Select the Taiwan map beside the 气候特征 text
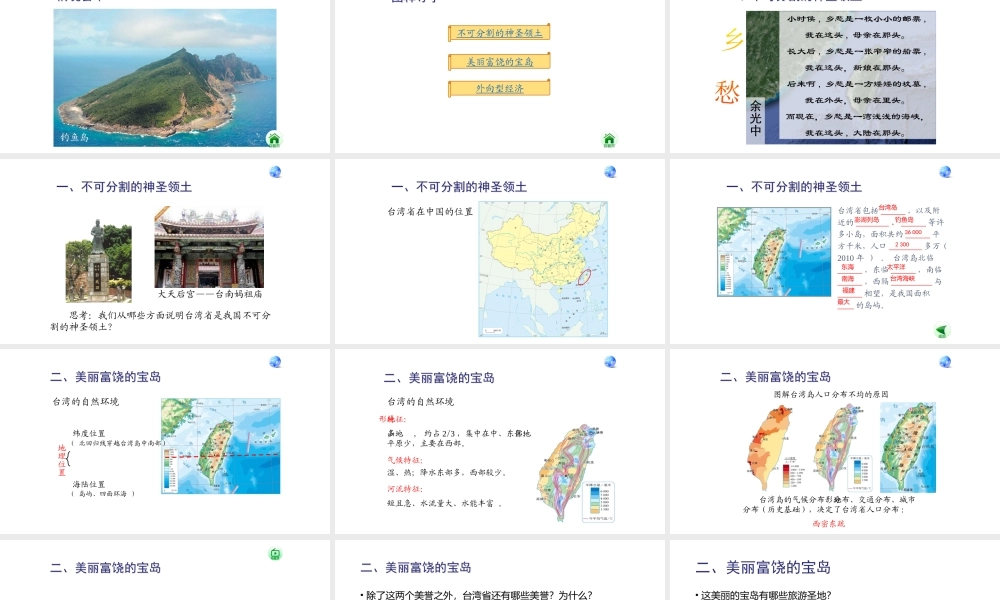The height and width of the screenshot is (600, 1000). pyautogui.click(x=575, y=472)
